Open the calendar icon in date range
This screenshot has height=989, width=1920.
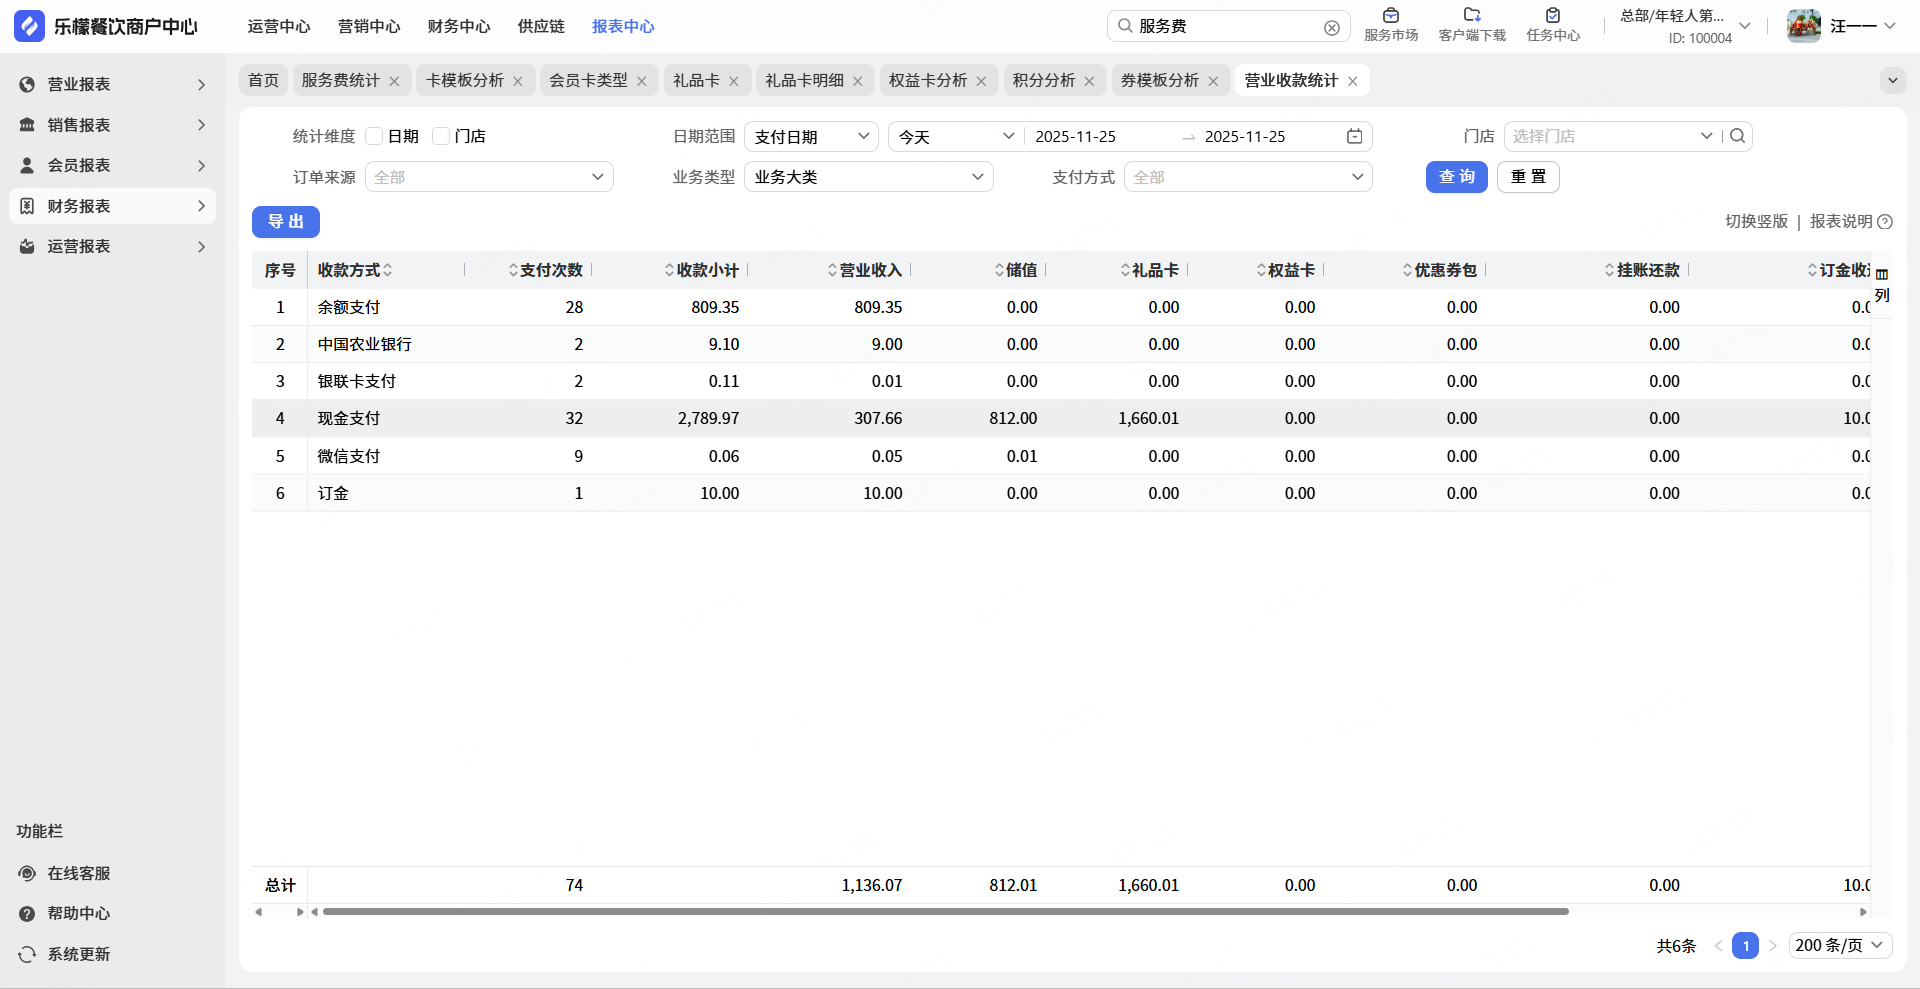pyautogui.click(x=1355, y=136)
